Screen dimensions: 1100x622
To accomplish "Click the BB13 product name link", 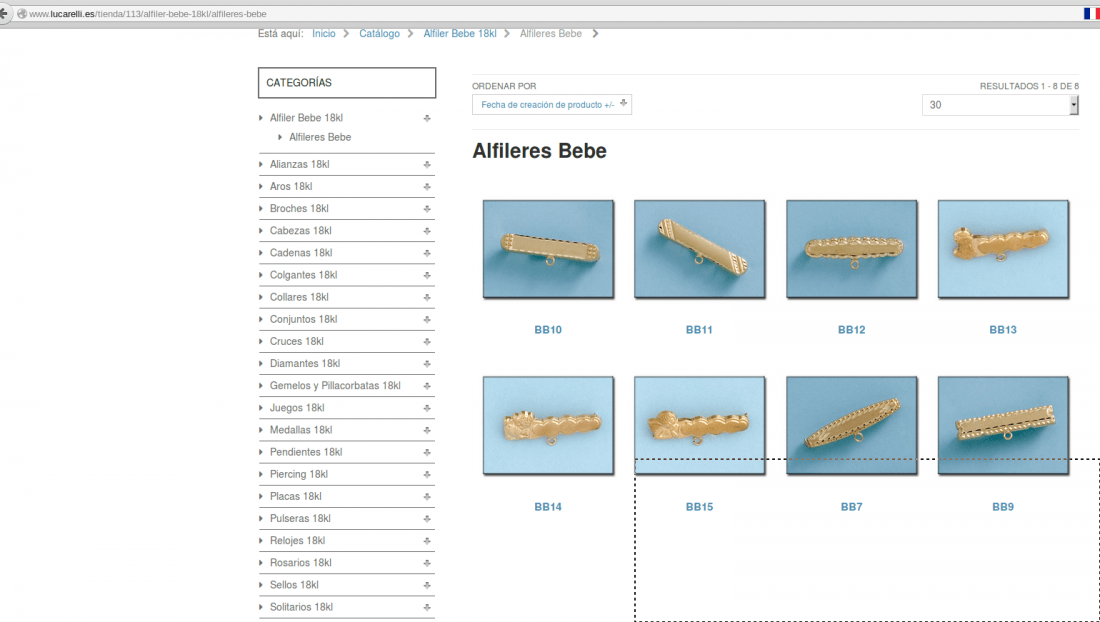I will (x=1003, y=330).
